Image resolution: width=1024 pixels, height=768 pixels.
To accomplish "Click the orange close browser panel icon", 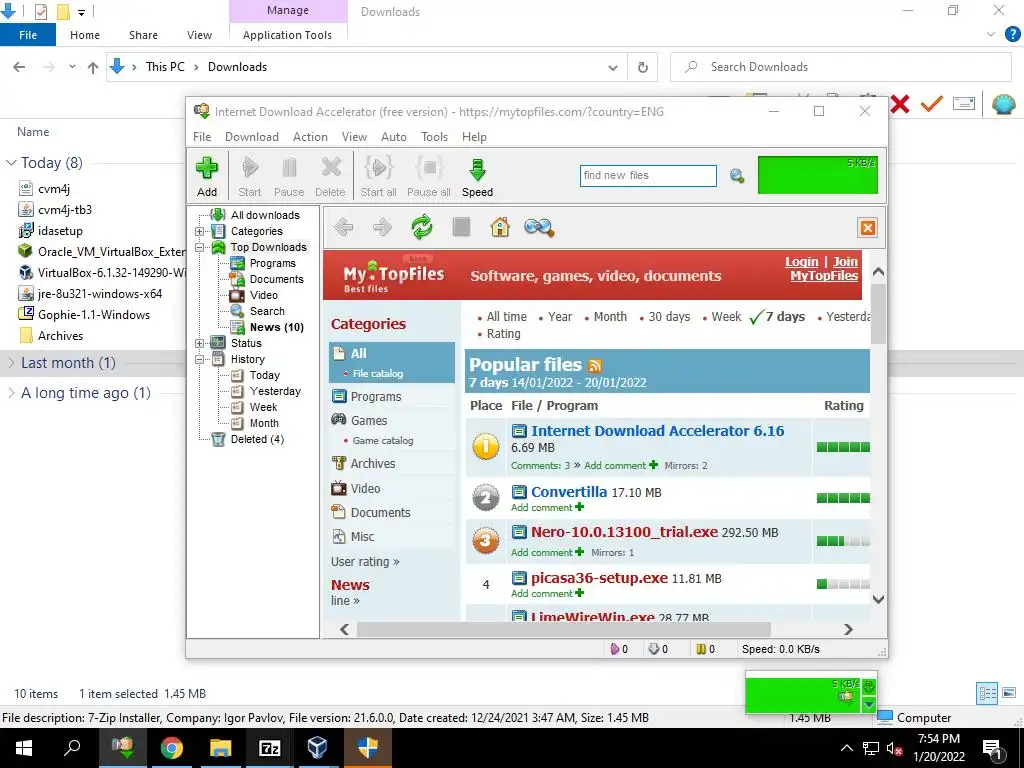I will [867, 227].
